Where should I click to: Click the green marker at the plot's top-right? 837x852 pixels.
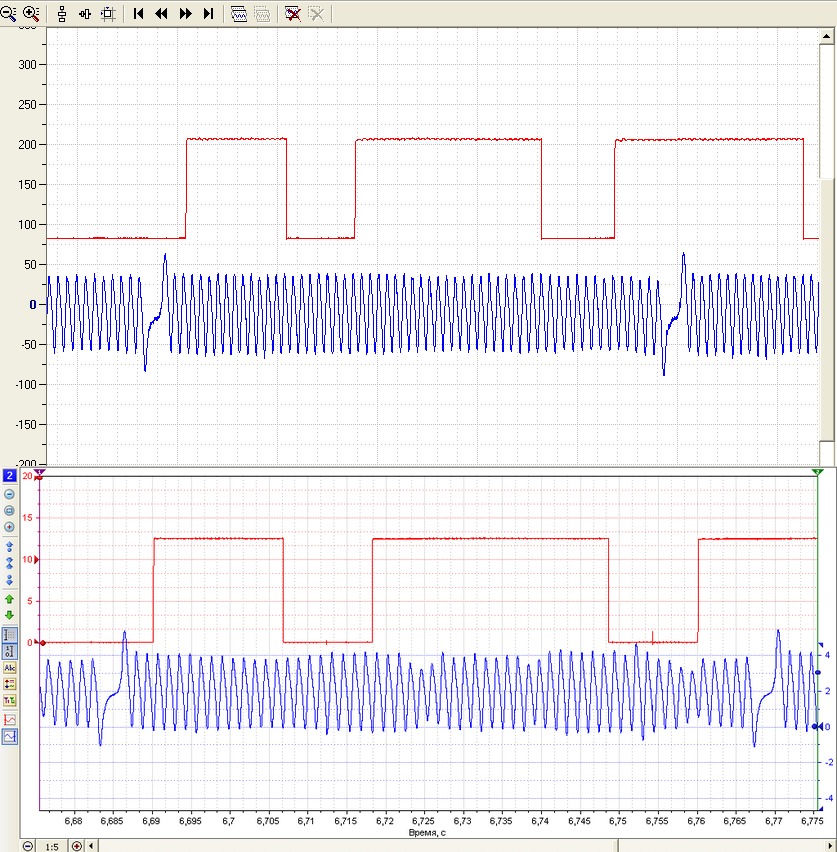pos(817,473)
